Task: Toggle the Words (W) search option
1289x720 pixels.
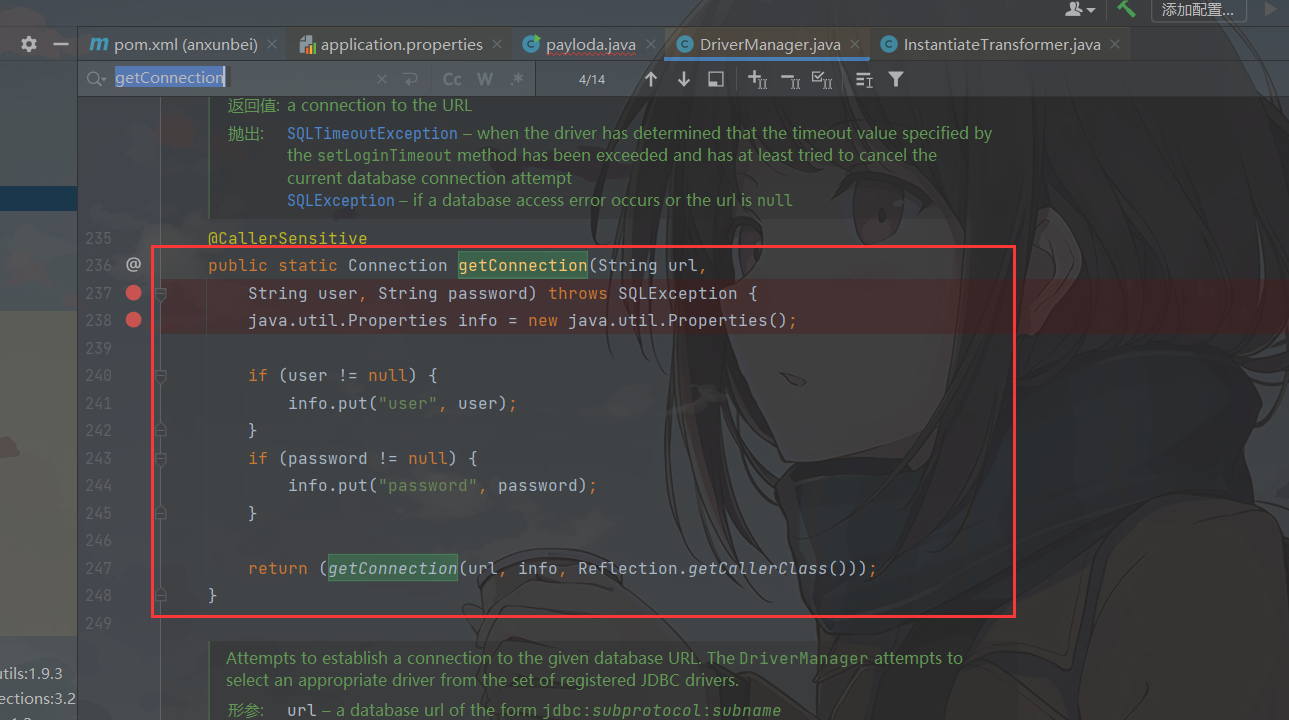Action: tap(485, 79)
